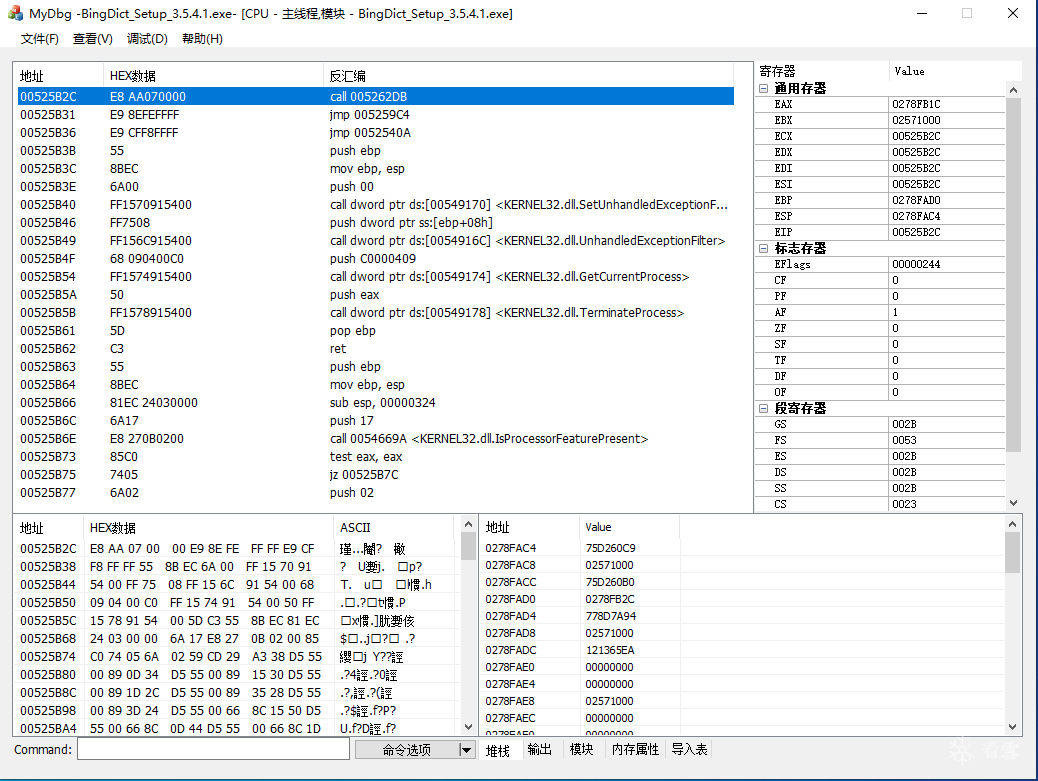The width and height of the screenshot is (1038, 781).
Task: Select the test eax, eax instruction
Action: [375, 457]
